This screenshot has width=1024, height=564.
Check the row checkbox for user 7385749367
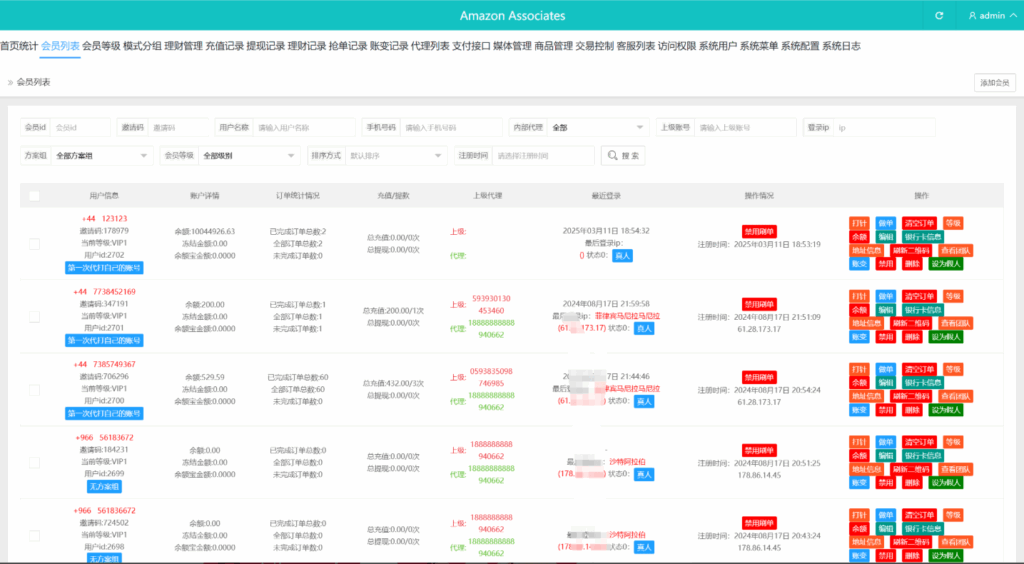click(35, 390)
